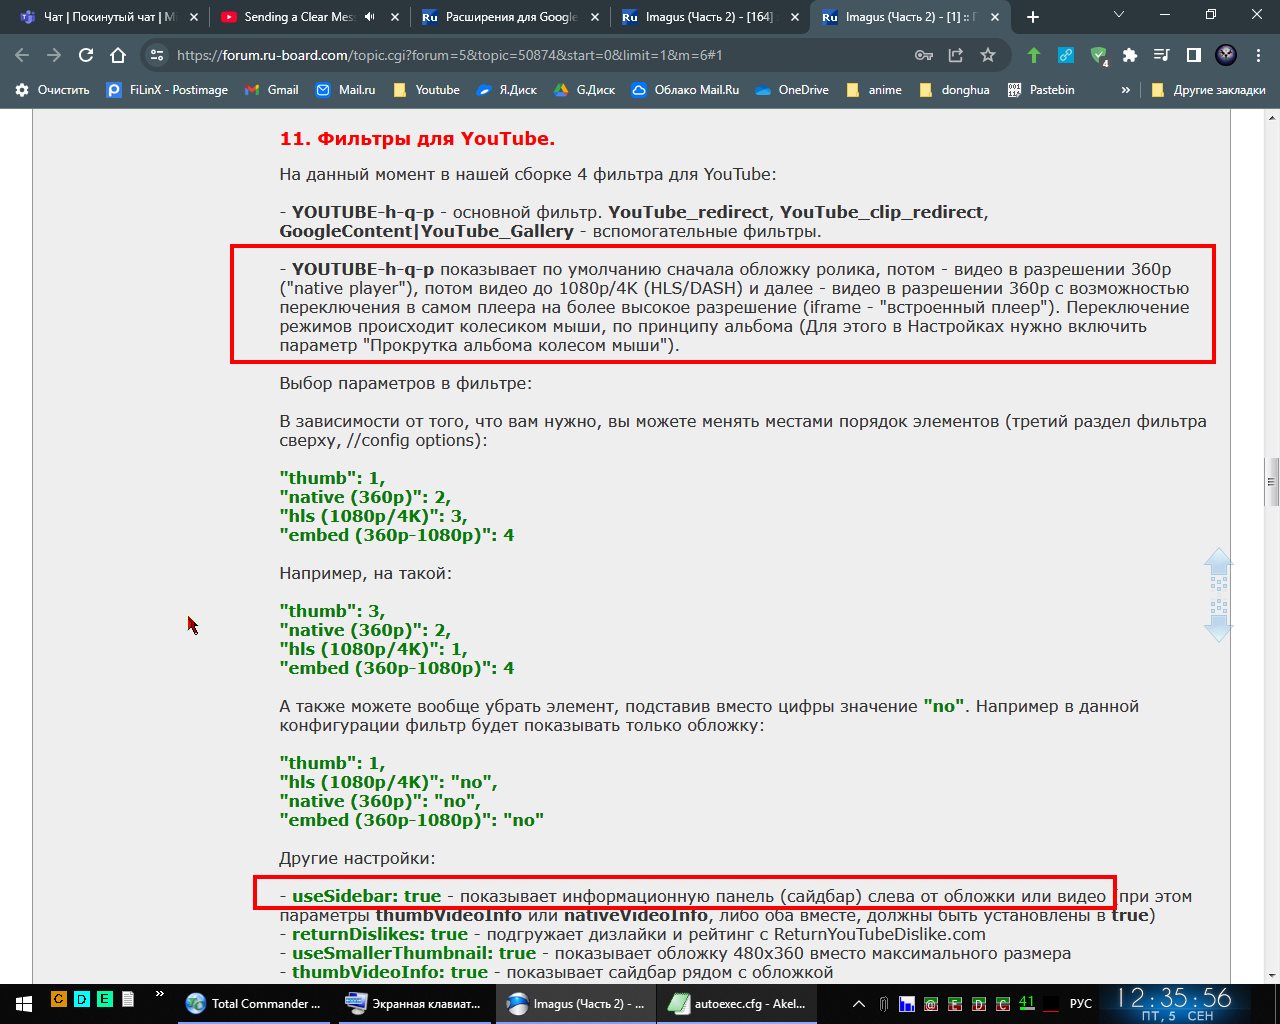This screenshot has height=1024, width=1280.
Task: Open the green shield extension
Action: (1099, 56)
